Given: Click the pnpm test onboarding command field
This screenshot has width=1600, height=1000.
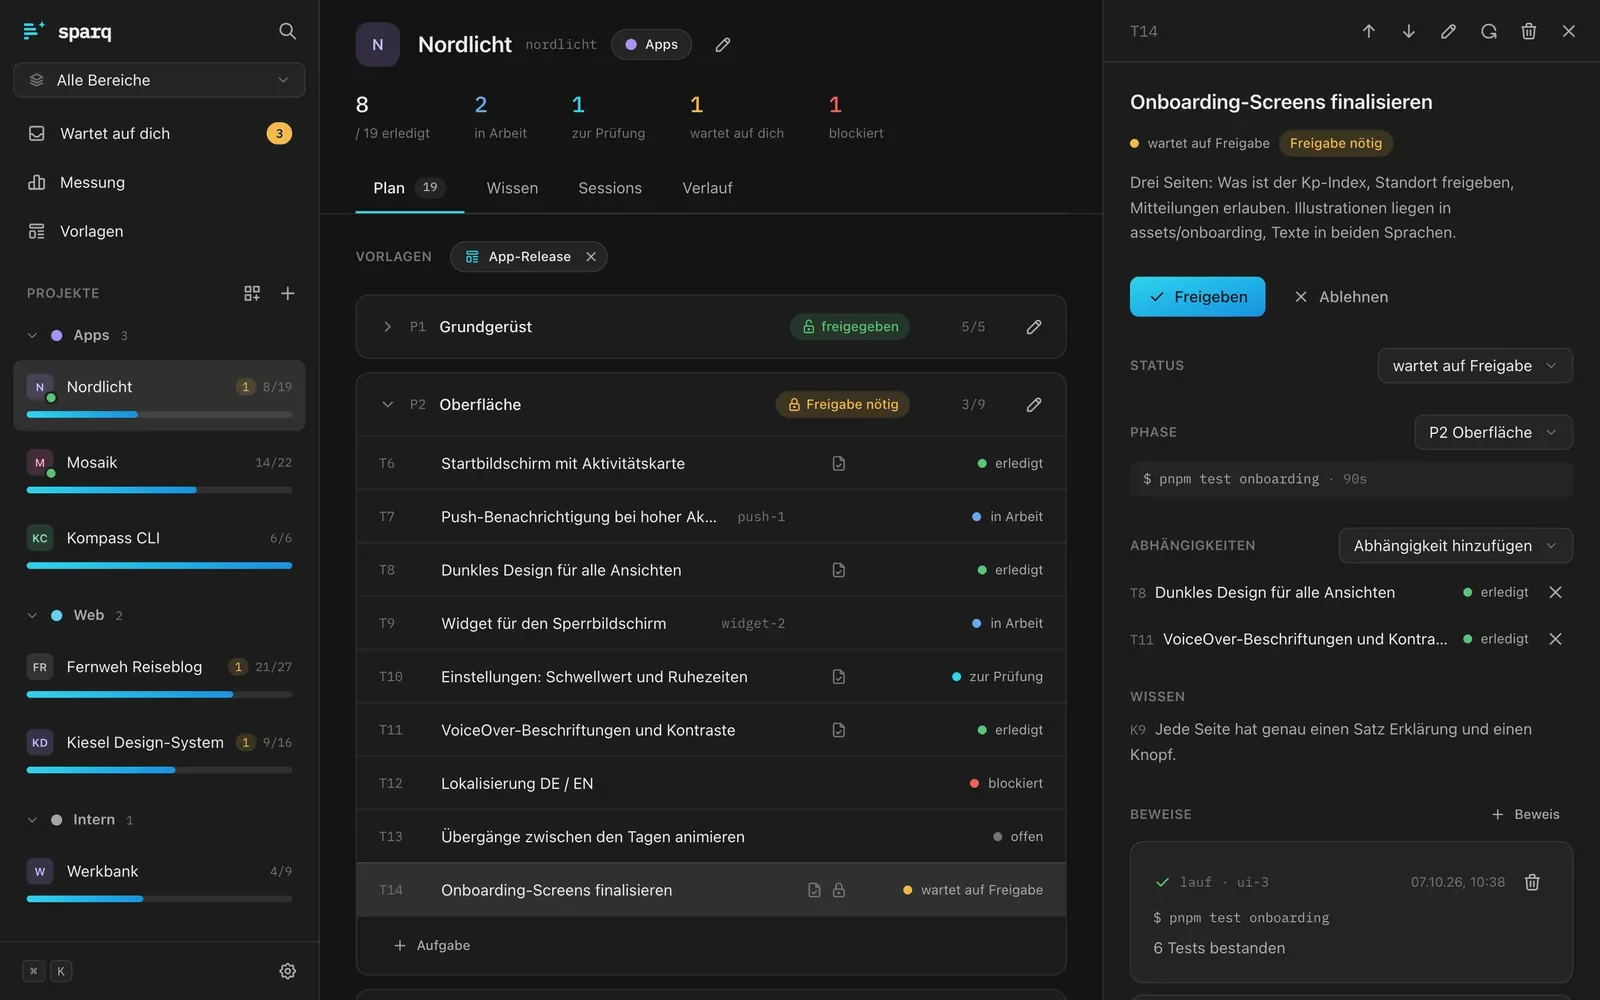Looking at the screenshot, I should coord(1351,479).
